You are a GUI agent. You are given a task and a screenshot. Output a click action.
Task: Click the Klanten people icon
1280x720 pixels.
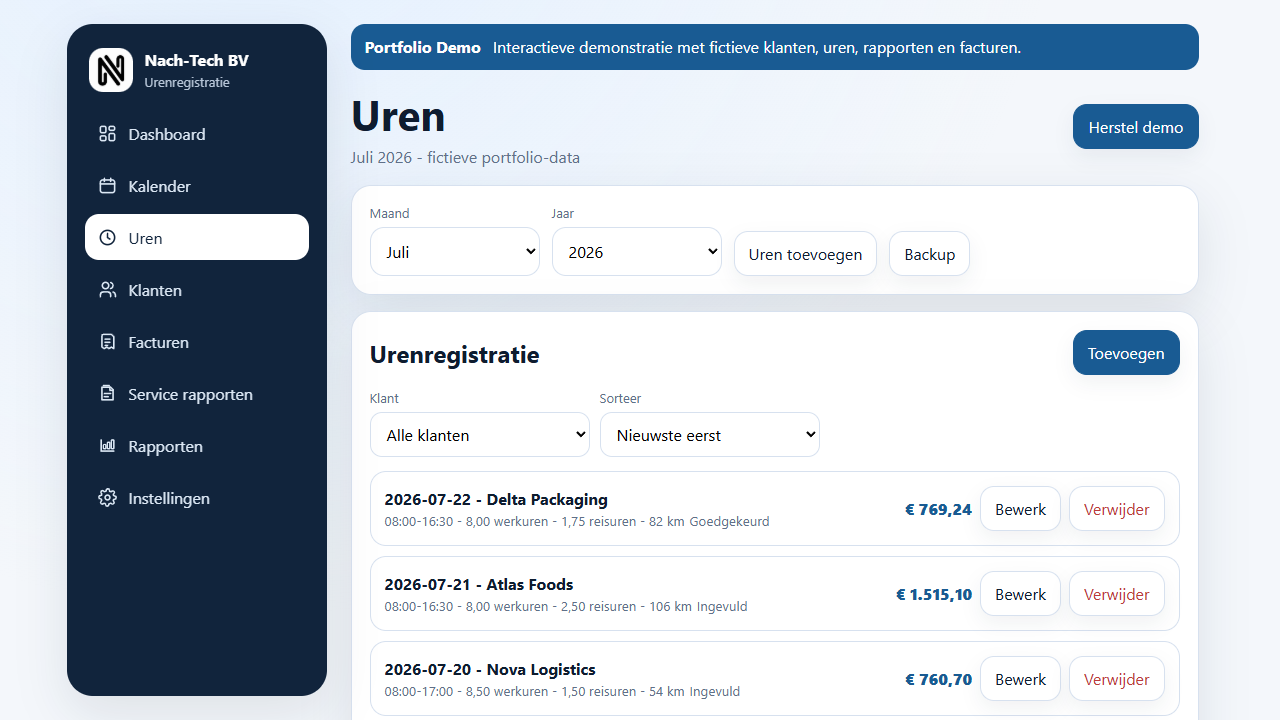click(x=107, y=290)
